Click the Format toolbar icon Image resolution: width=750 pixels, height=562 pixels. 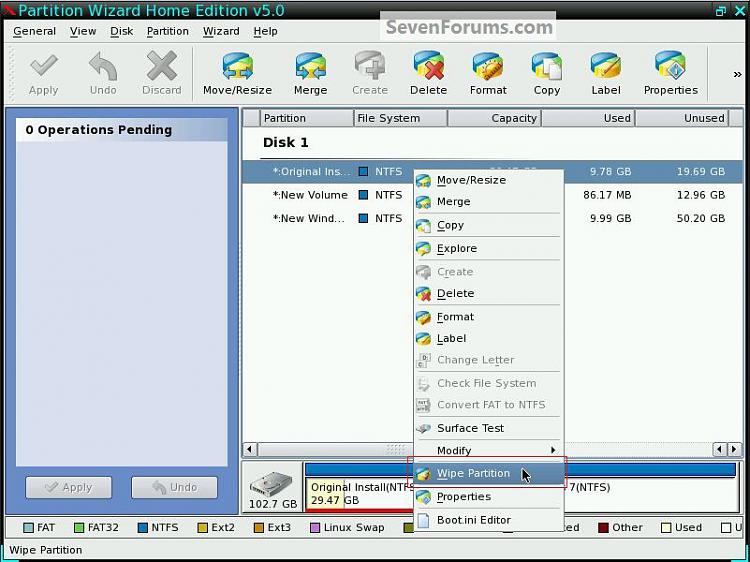(x=487, y=66)
